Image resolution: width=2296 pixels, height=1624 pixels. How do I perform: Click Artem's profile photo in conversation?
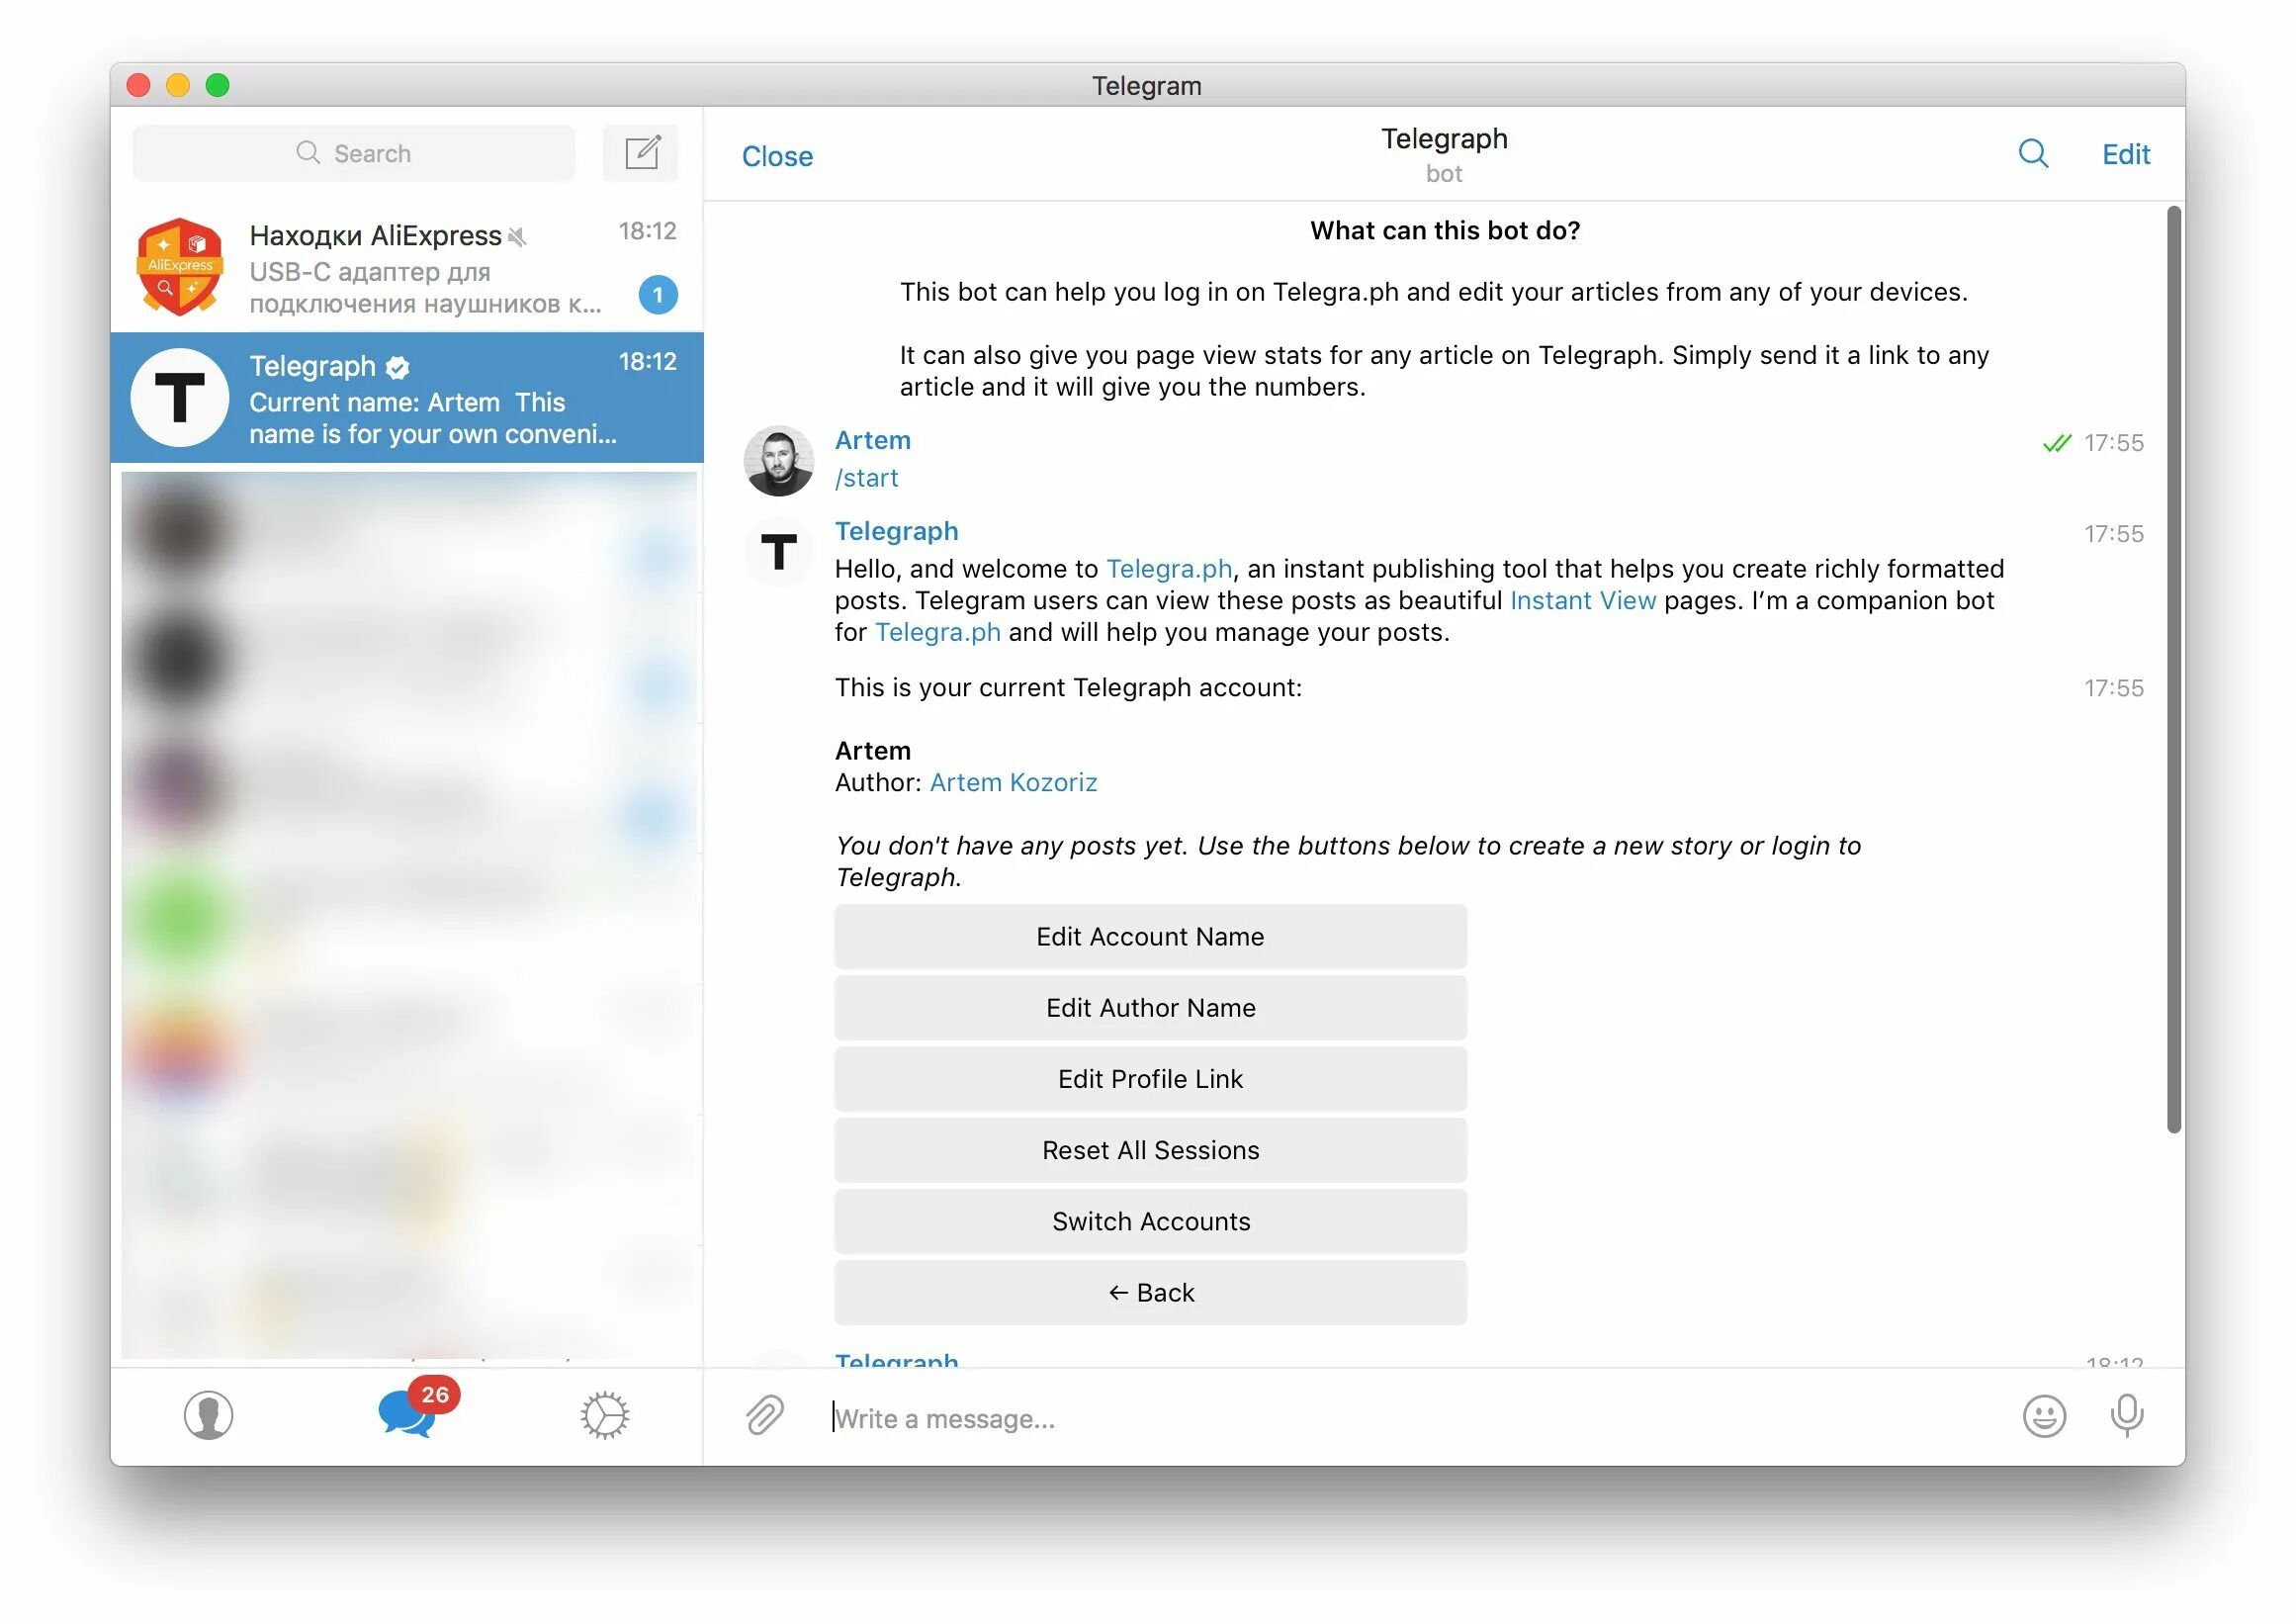779,461
